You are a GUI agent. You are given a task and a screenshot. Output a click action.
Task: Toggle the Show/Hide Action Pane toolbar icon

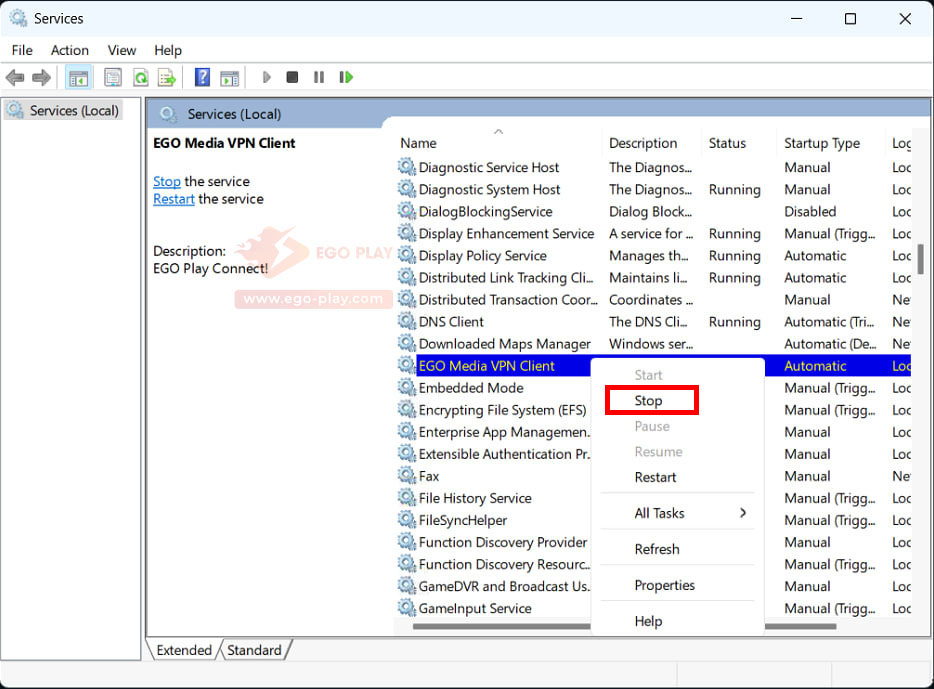point(229,77)
